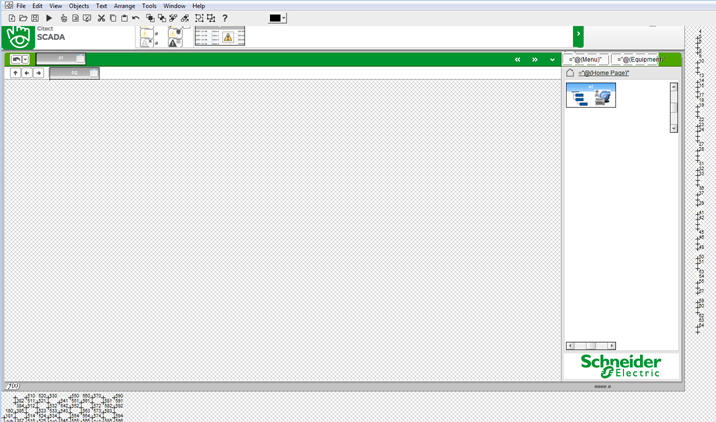
Task: Open Help with the question mark icon
Action: pyautogui.click(x=225, y=18)
